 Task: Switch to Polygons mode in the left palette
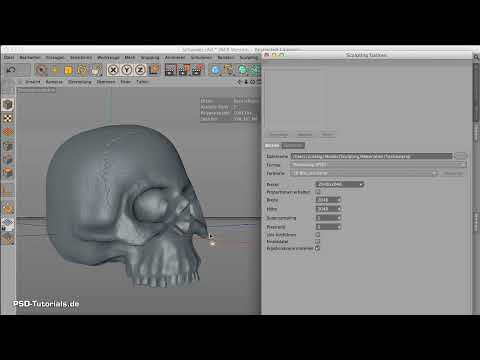[x=8, y=173]
